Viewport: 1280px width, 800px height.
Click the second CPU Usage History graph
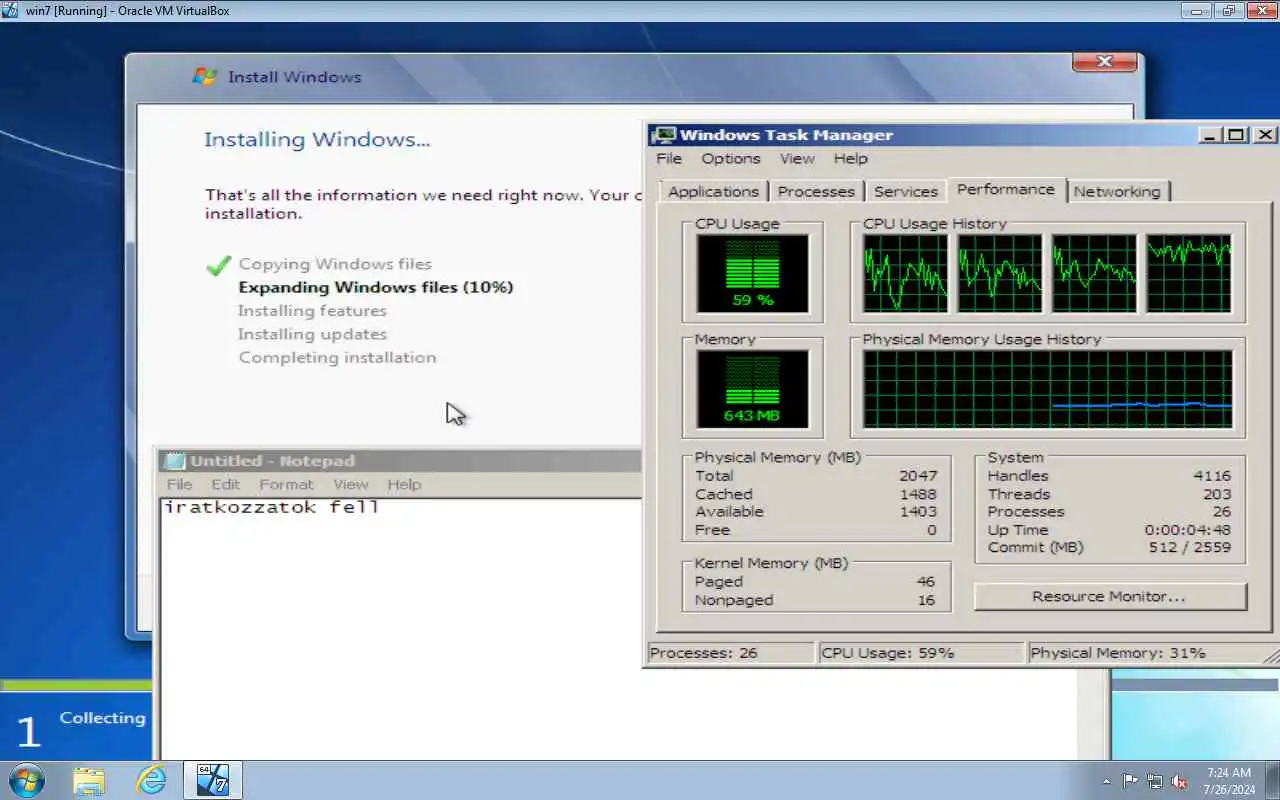pyautogui.click(x=1000, y=273)
